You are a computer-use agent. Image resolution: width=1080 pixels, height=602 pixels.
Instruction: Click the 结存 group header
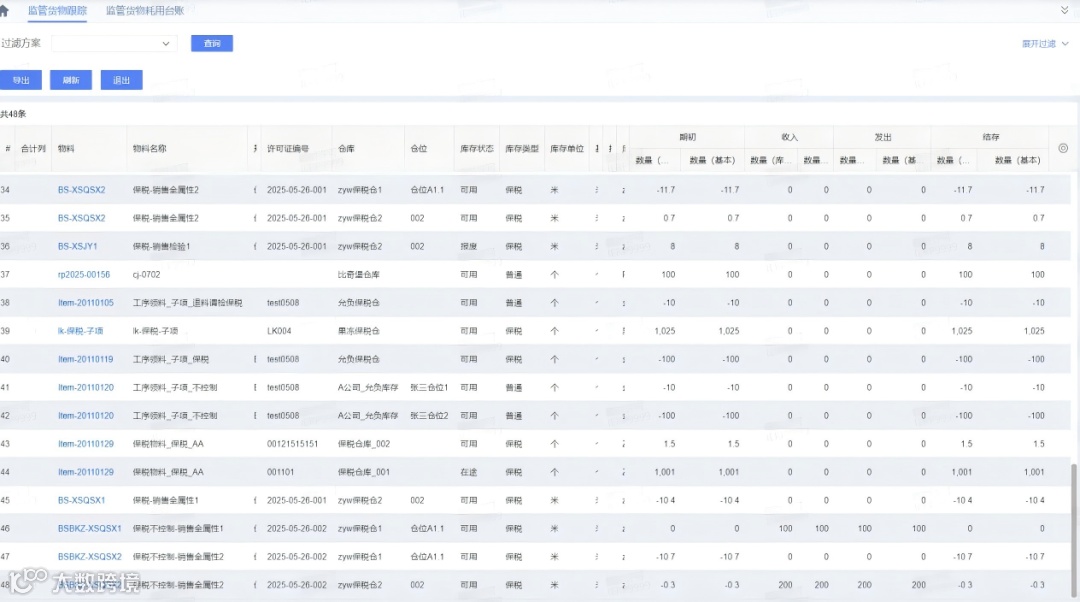[990, 137]
